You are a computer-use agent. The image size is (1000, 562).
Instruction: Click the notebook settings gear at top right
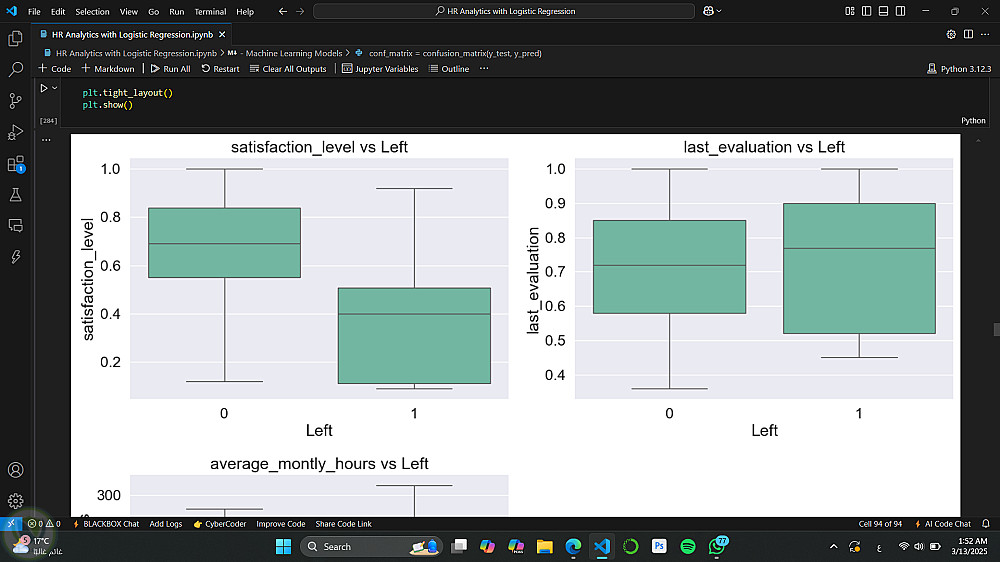pyautogui.click(x=951, y=34)
